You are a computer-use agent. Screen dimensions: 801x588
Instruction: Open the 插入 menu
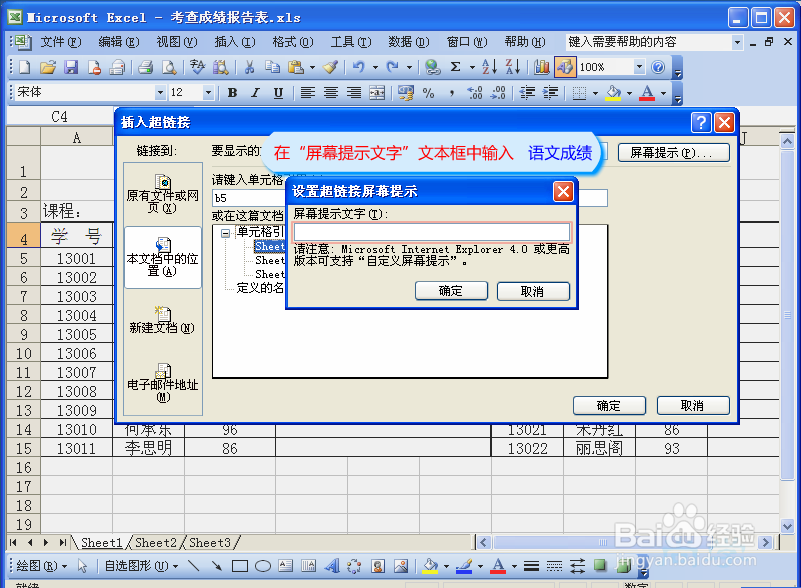click(235, 42)
